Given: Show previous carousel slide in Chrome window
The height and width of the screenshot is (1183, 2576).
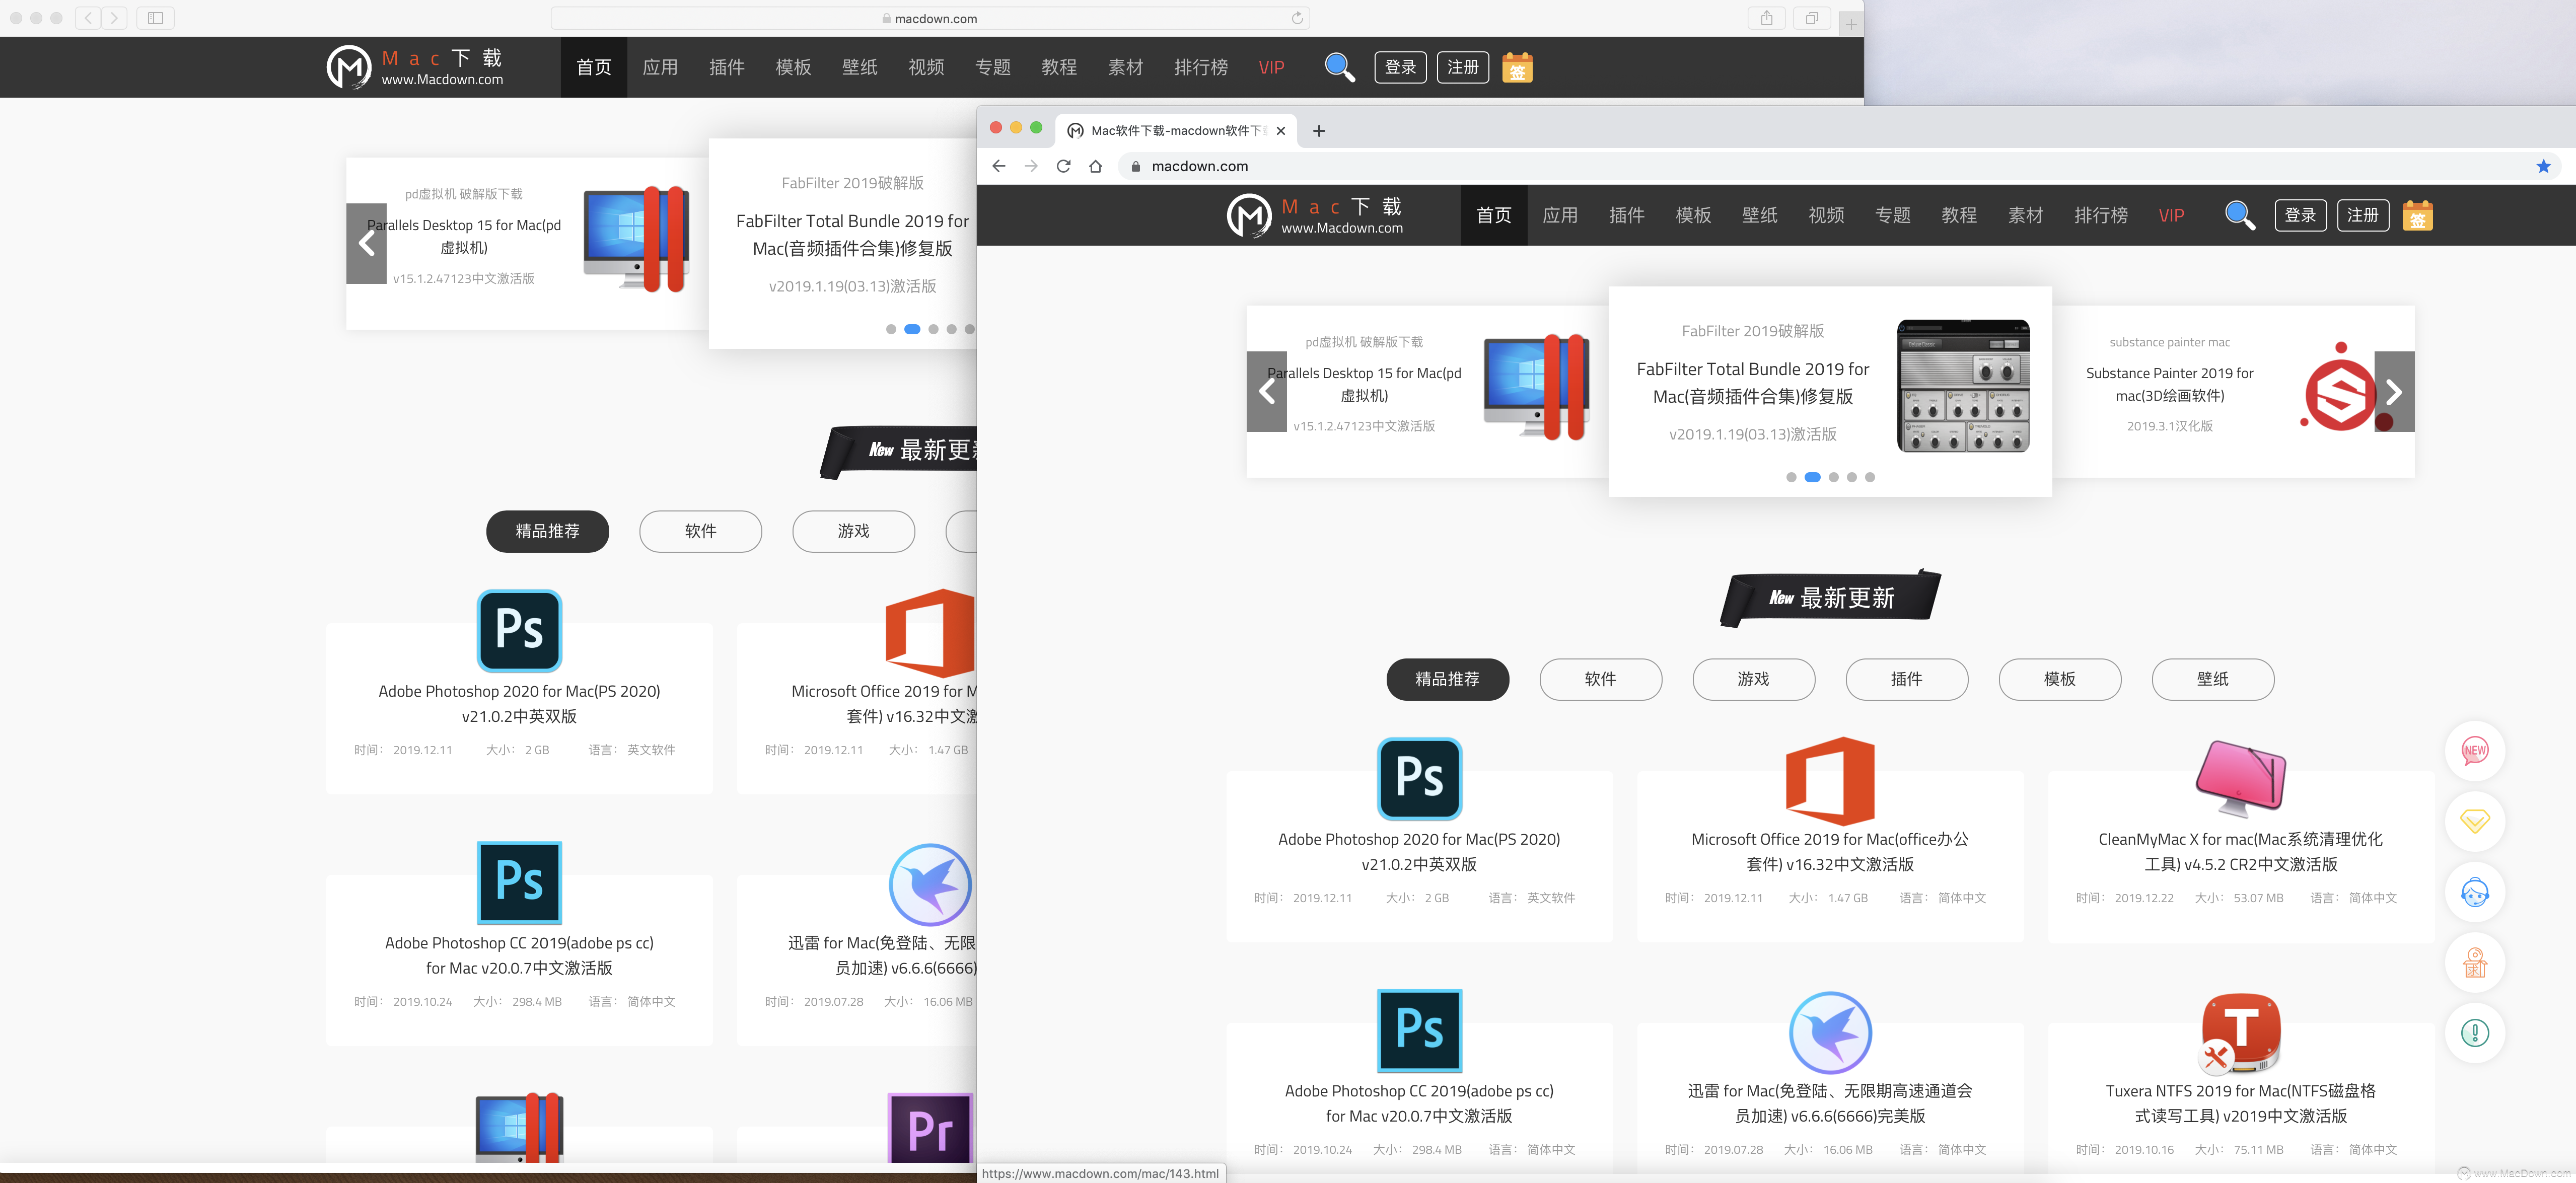Looking at the screenshot, I should (1266, 391).
